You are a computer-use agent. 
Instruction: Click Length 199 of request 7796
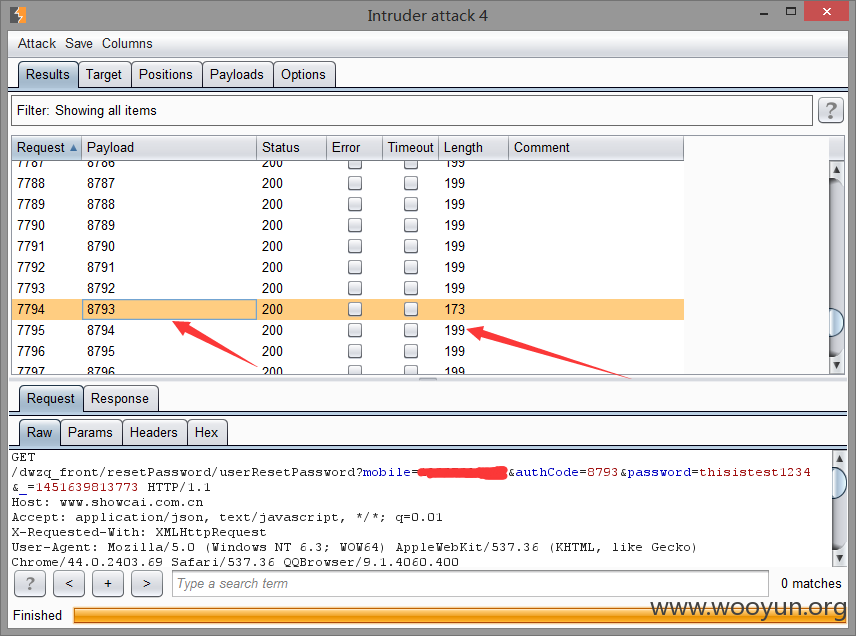click(x=454, y=352)
